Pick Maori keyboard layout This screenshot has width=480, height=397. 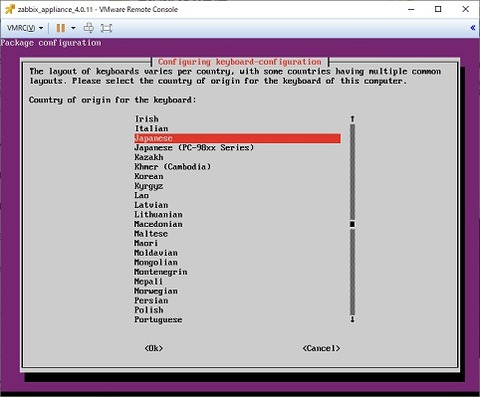tap(146, 243)
